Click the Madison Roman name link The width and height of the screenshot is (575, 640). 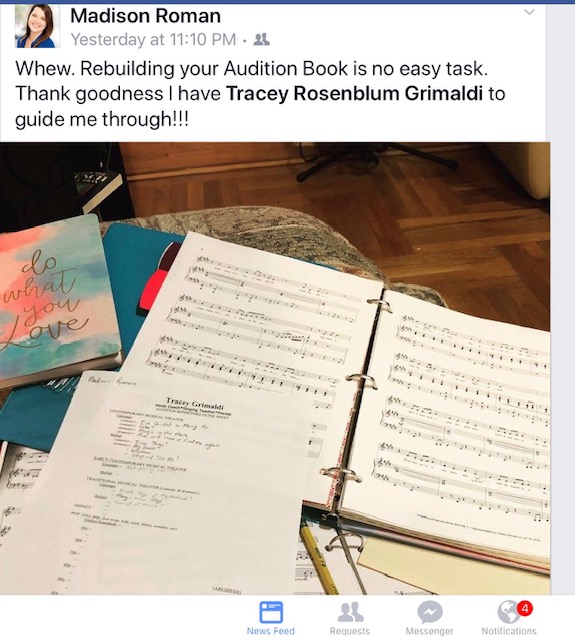(x=145, y=16)
